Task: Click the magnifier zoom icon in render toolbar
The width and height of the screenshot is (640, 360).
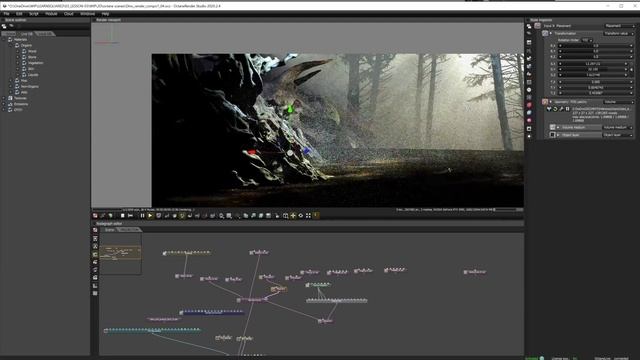Action: [222, 216]
